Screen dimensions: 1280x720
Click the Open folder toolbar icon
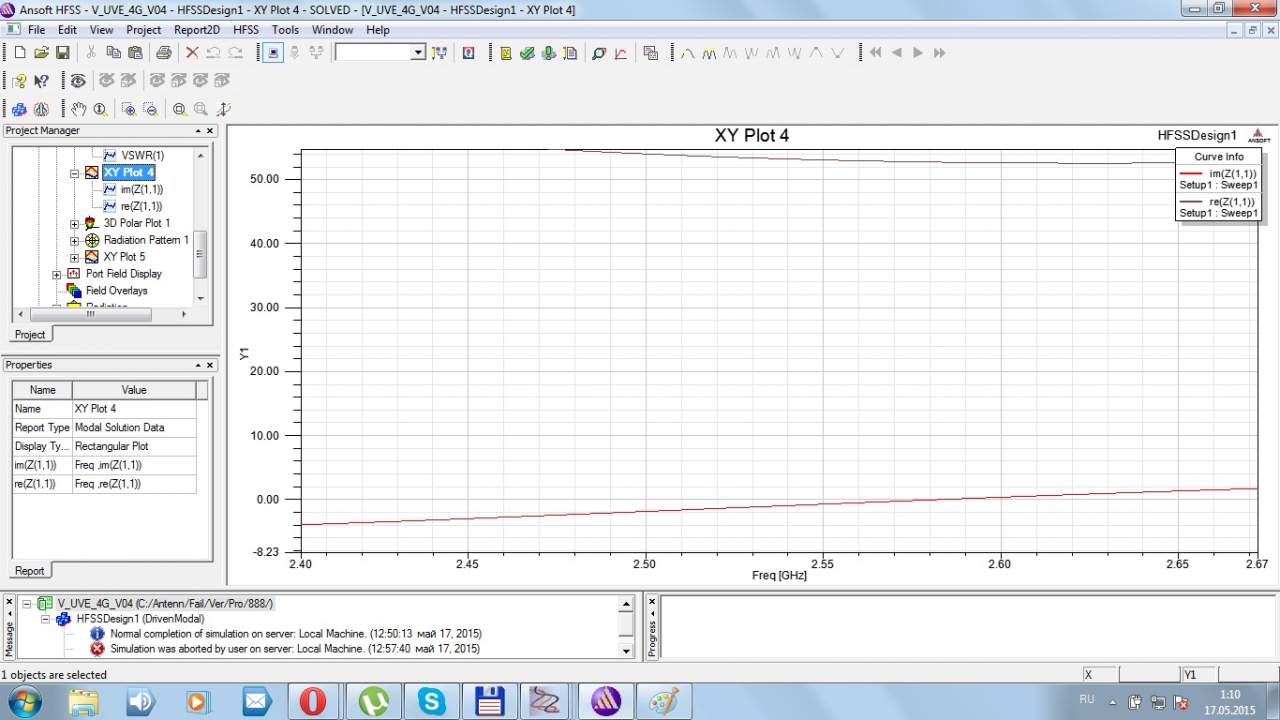(41, 53)
